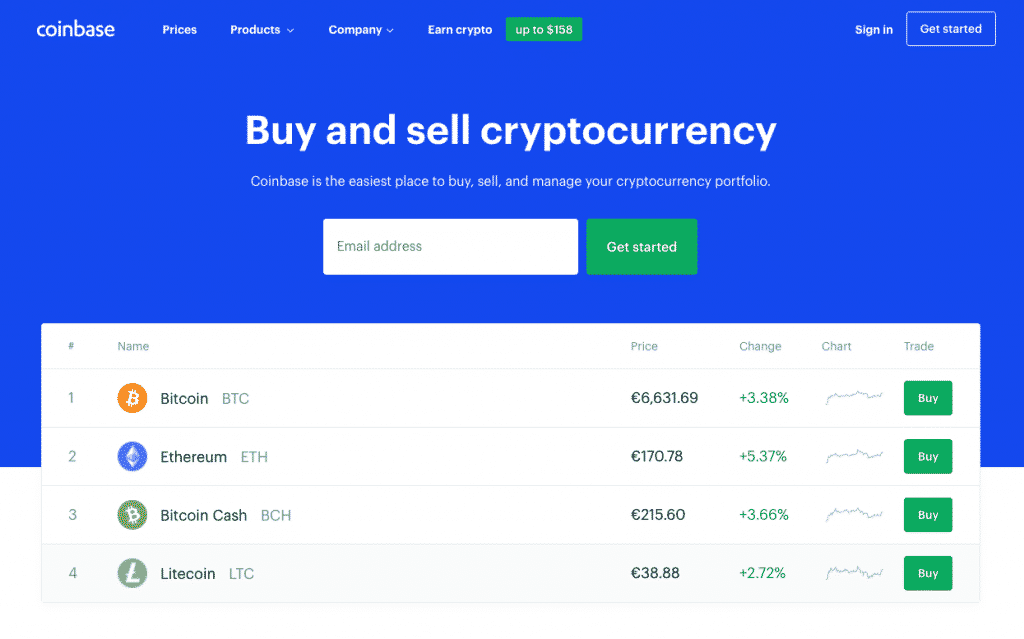Click the Ethereum diamond icon

[x=132, y=457]
